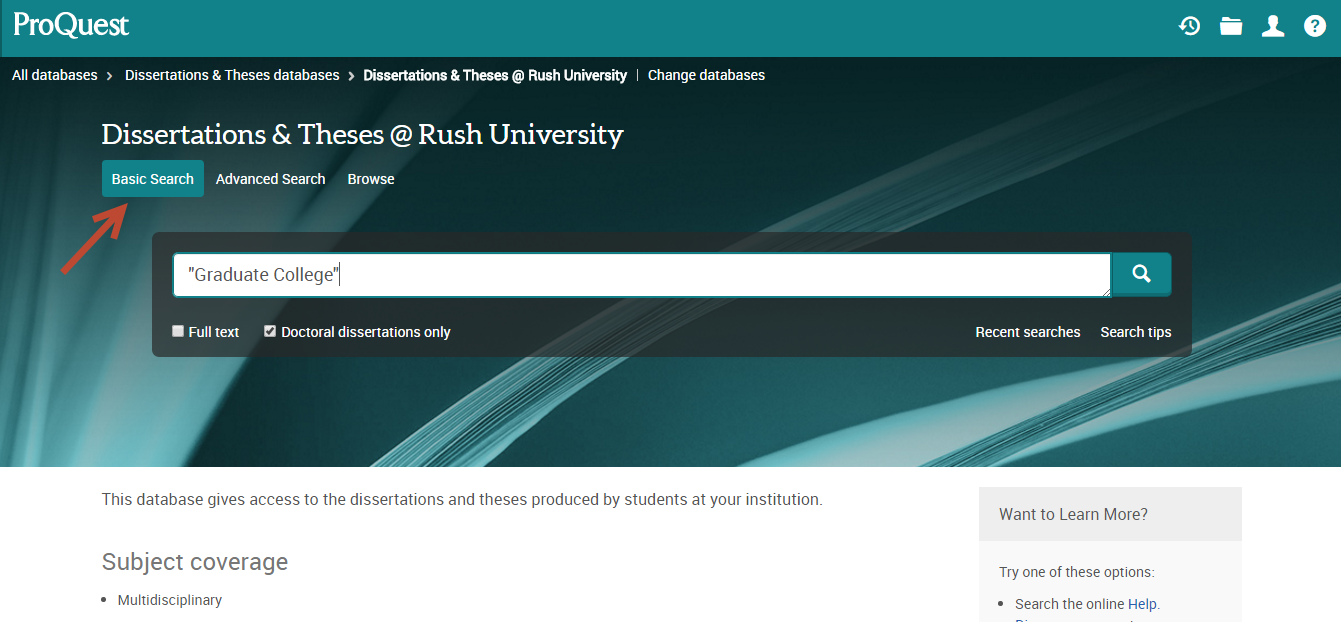Switch to the Advanced Search tab

click(x=271, y=179)
